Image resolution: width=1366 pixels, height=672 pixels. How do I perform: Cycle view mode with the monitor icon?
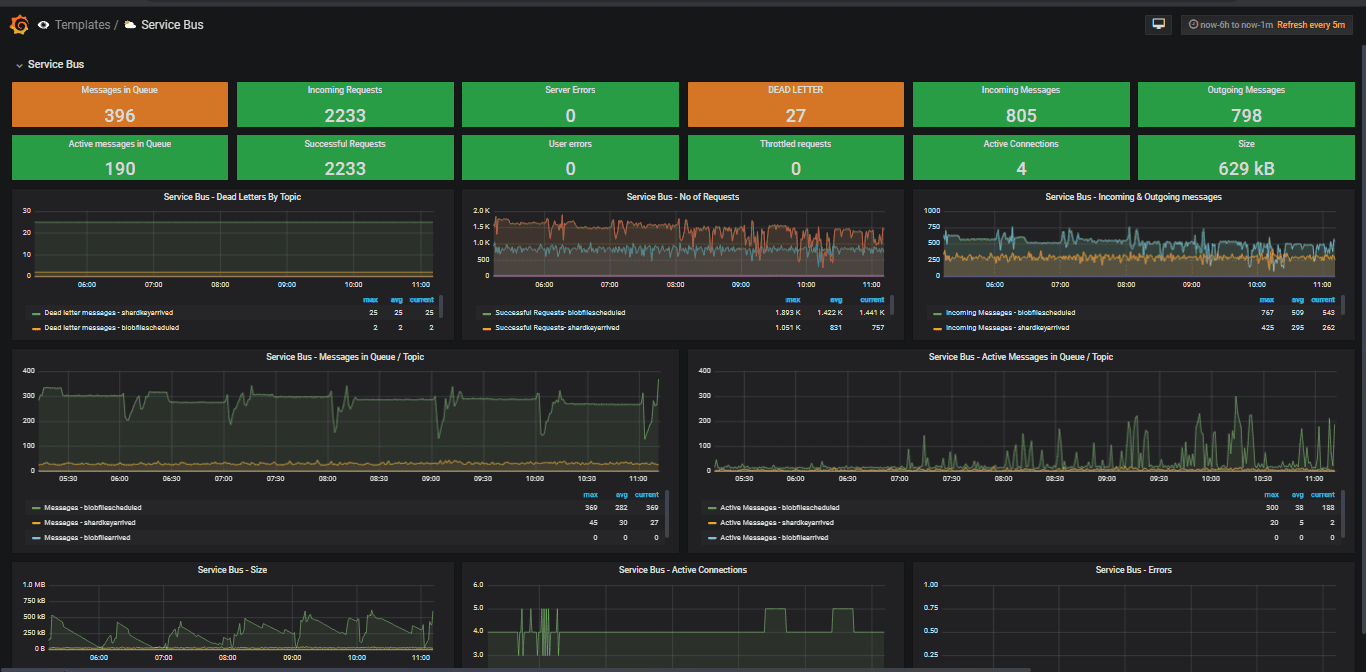tap(1158, 24)
